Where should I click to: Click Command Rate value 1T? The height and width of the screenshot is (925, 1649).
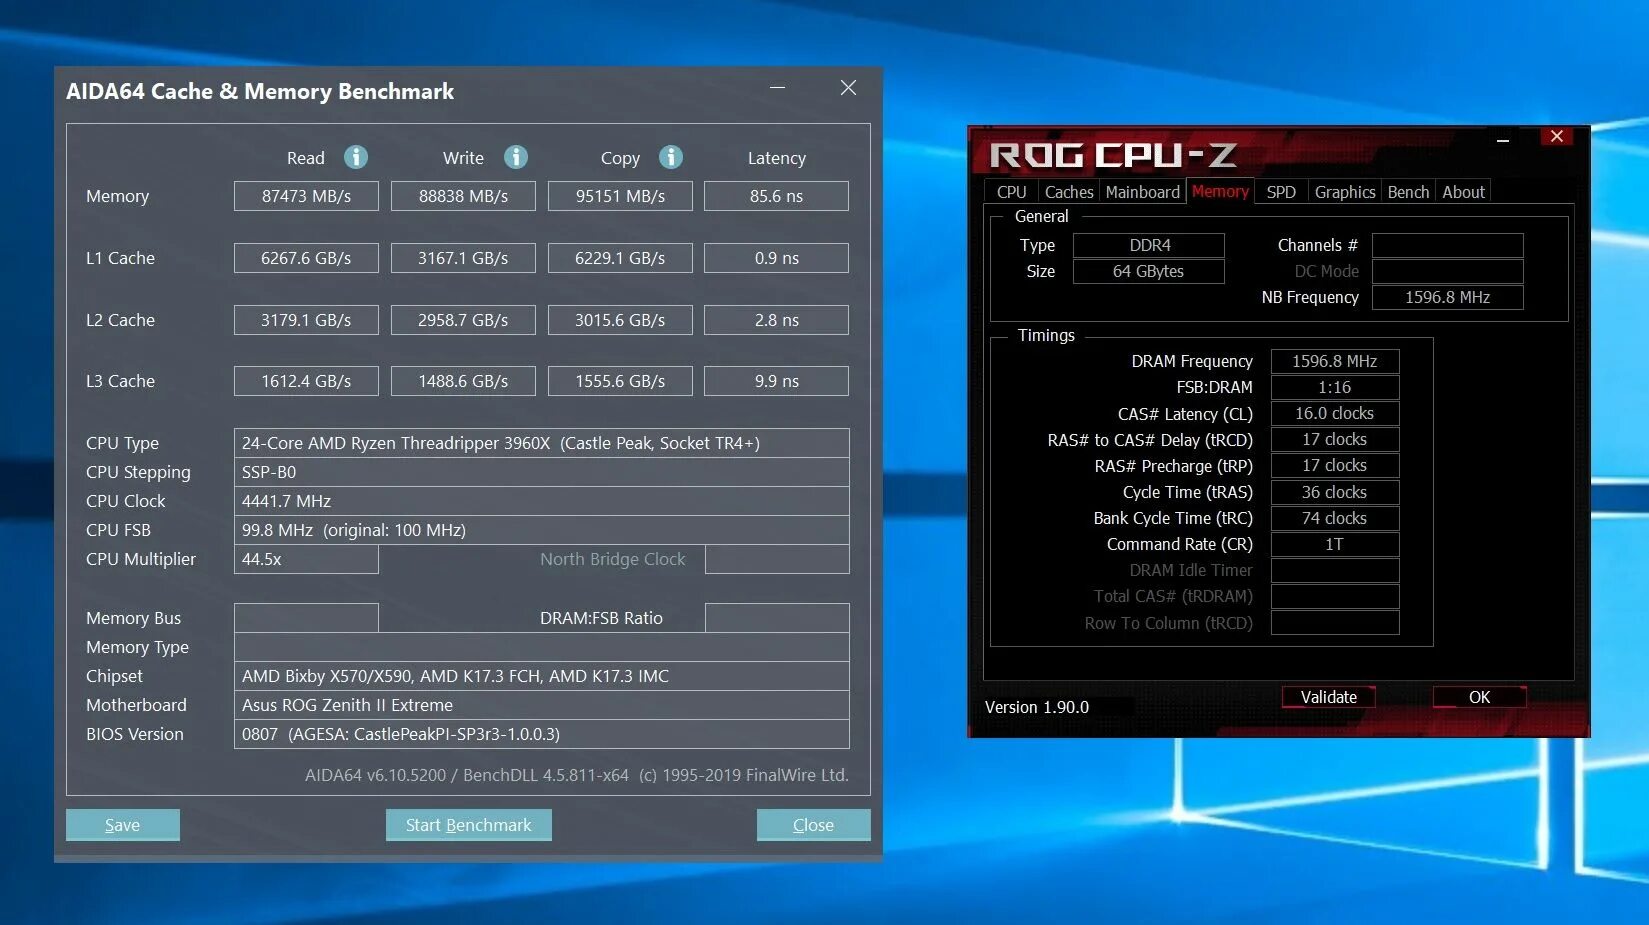click(x=1335, y=544)
